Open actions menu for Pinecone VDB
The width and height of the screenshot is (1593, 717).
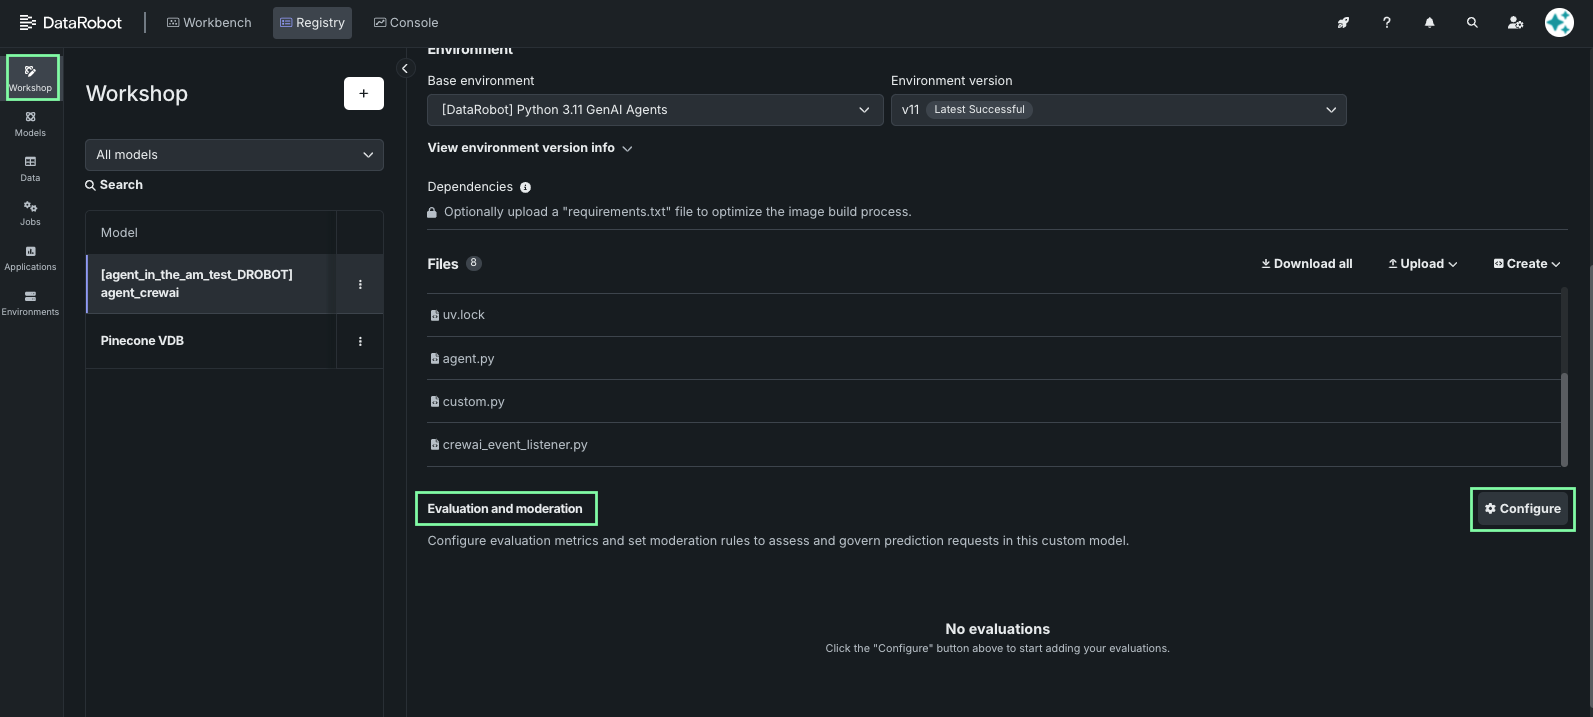[360, 341]
